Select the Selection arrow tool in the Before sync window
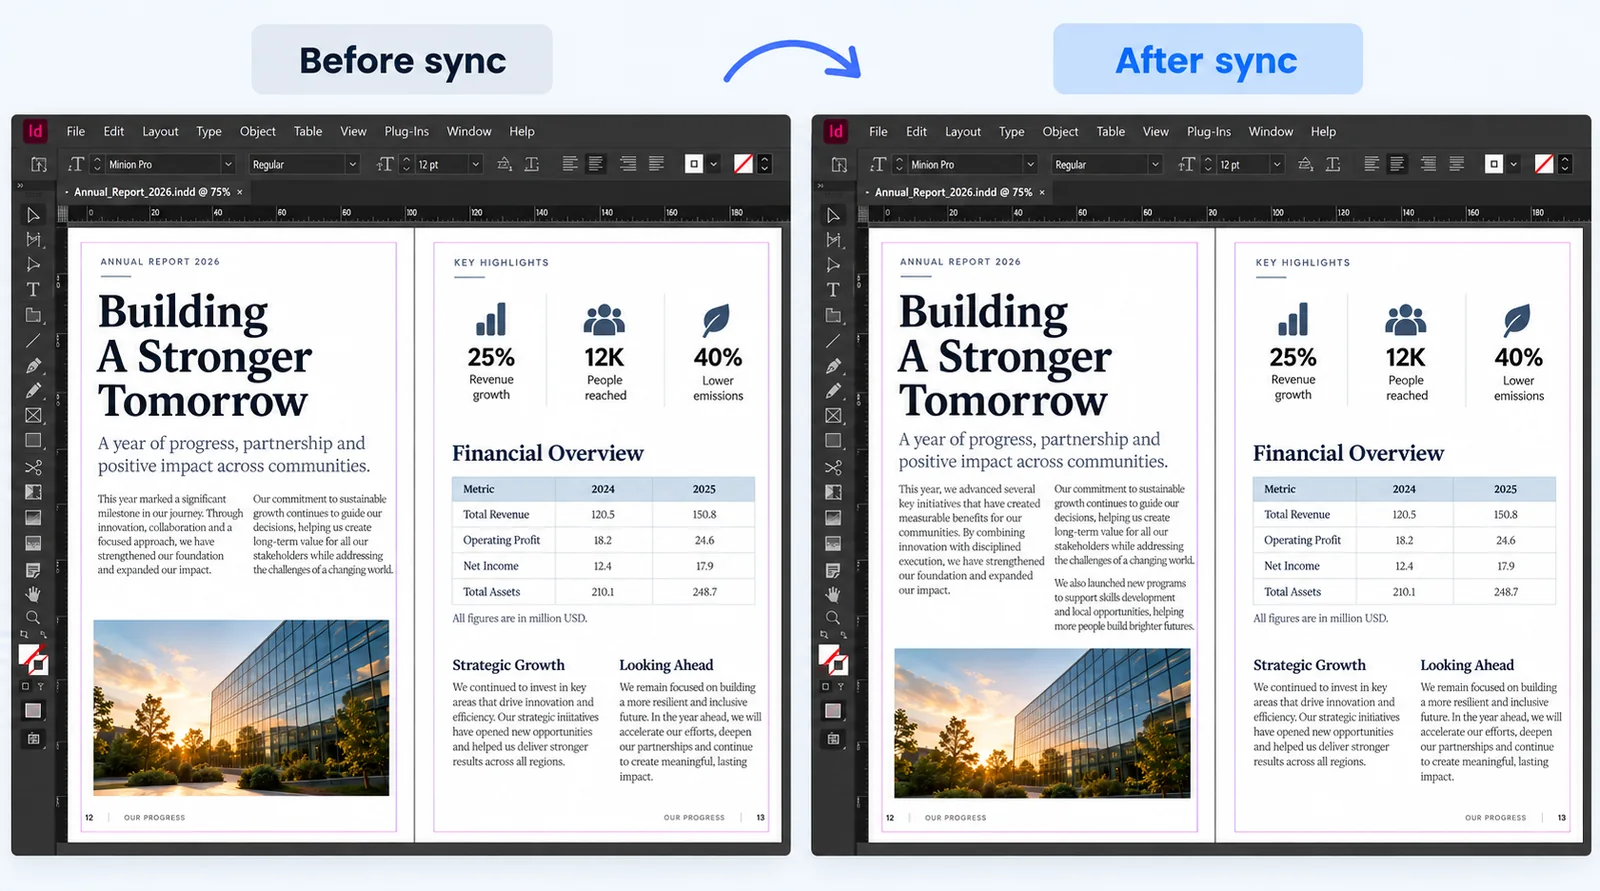 click(x=33, y=215)
